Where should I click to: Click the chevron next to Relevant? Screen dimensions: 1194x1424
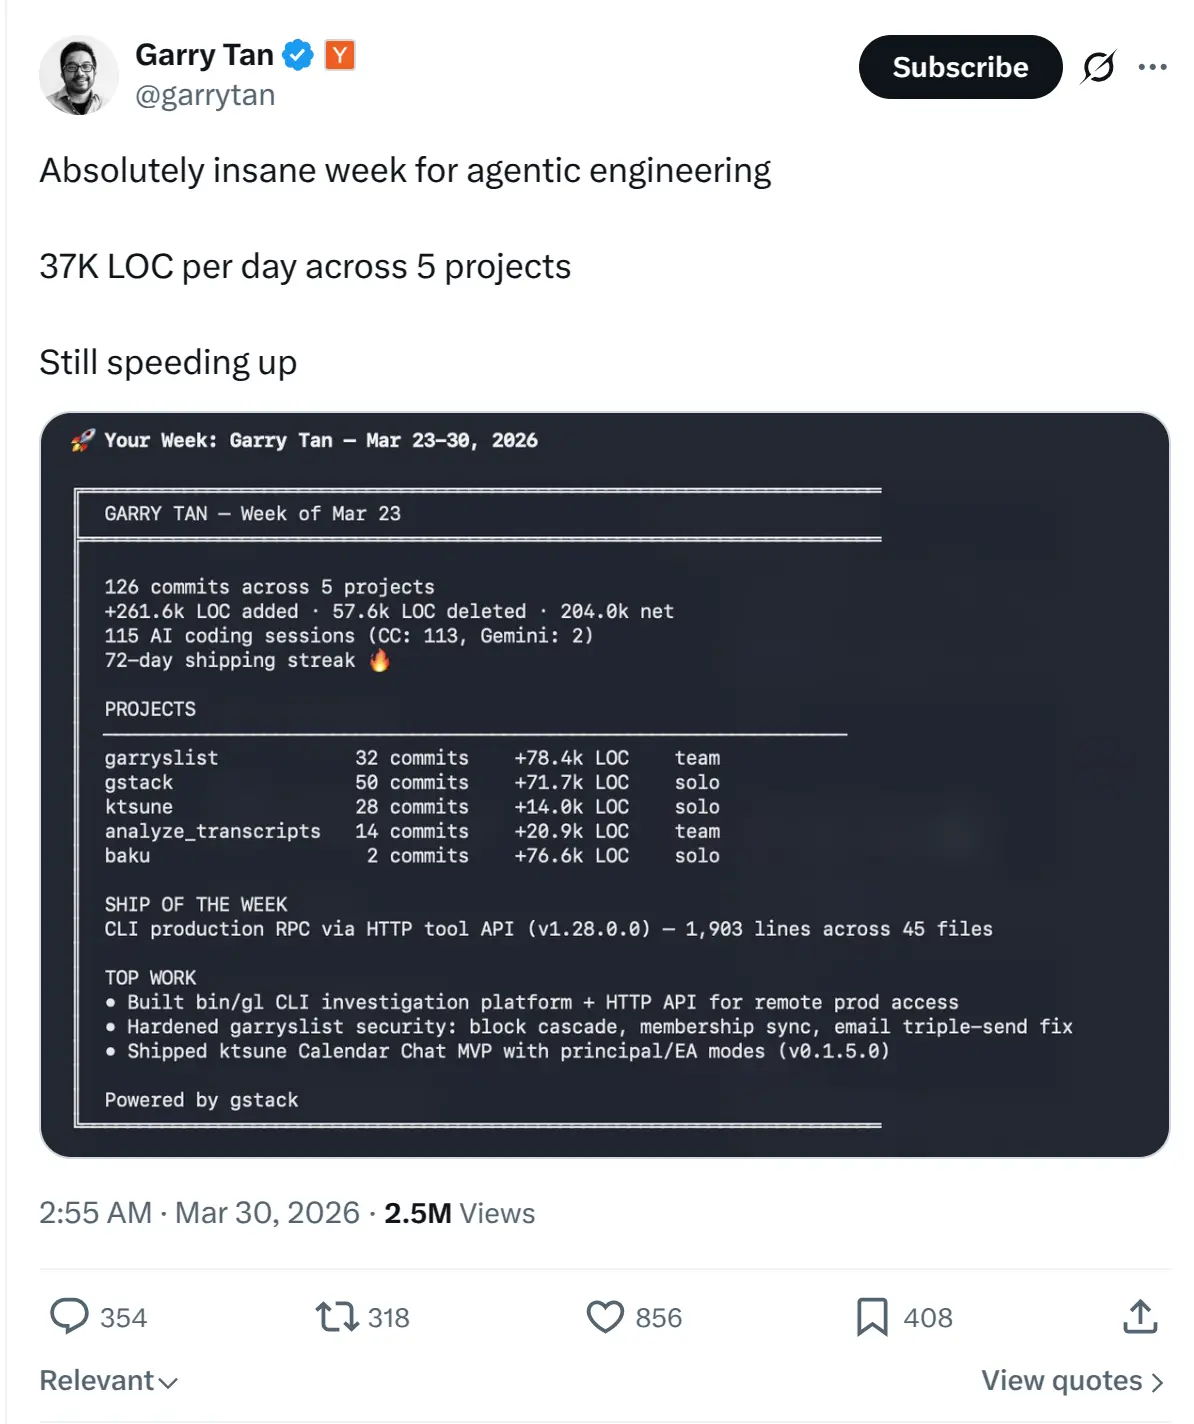pos(168,1382)
